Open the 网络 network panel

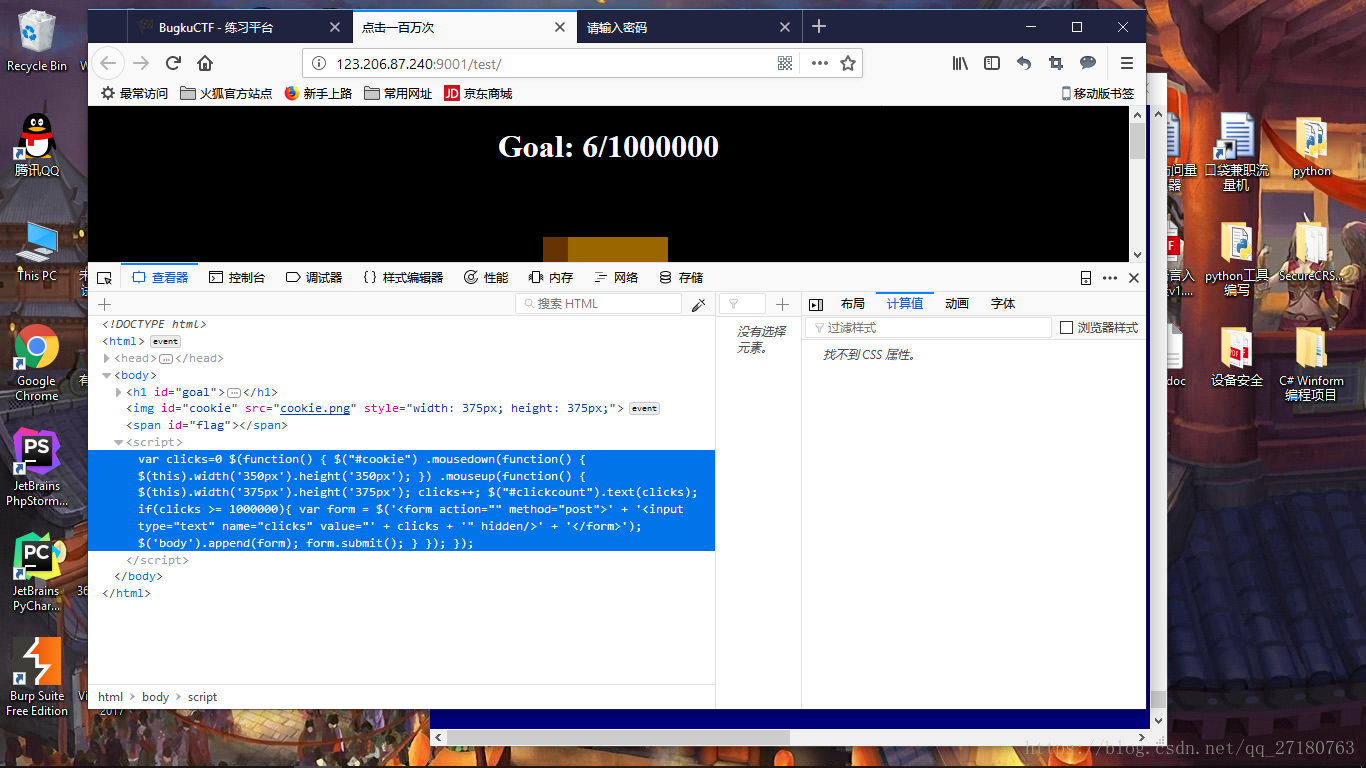pyautogui.click(x=616, y=278)
